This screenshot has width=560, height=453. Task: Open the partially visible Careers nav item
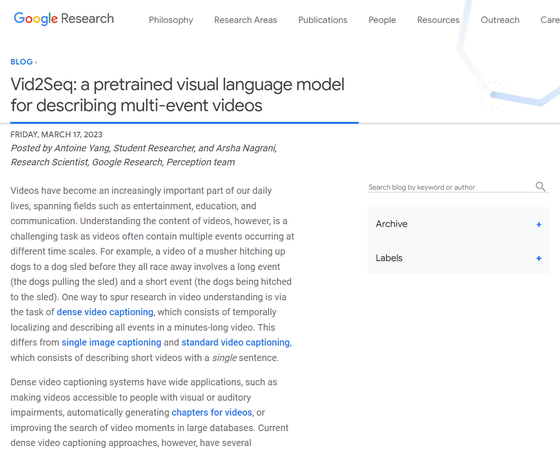click(x=550, y=20)
